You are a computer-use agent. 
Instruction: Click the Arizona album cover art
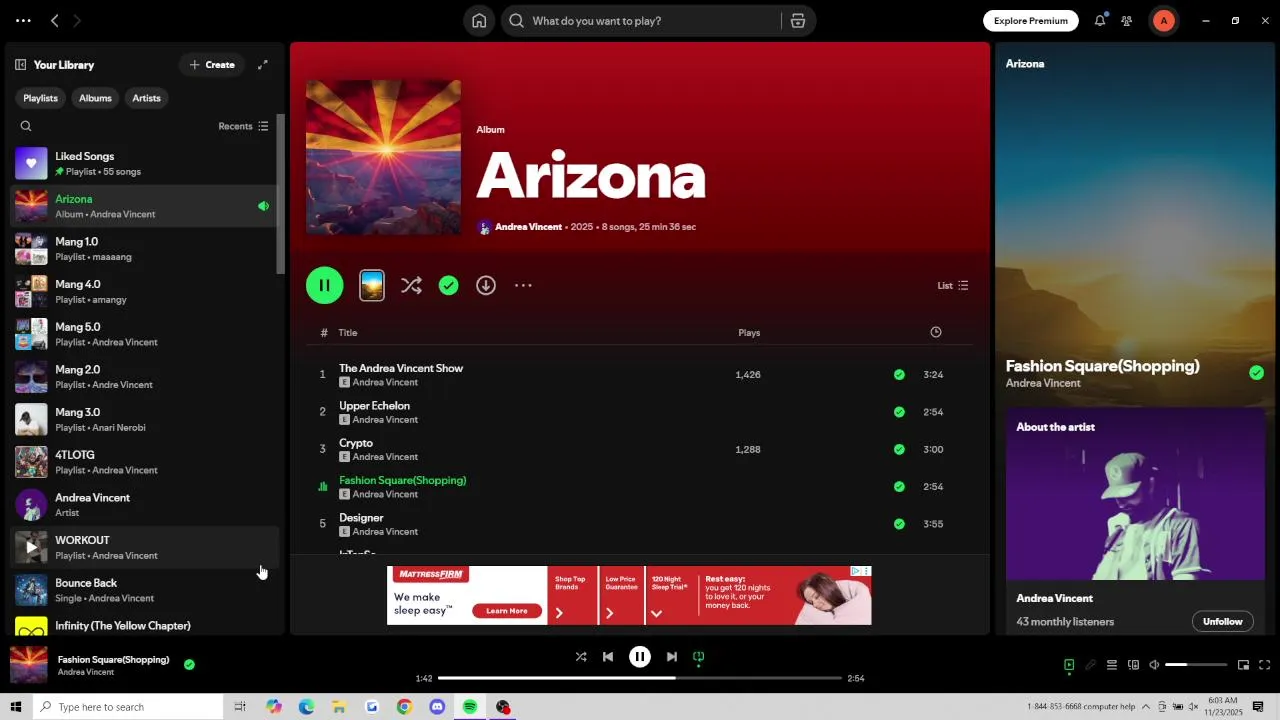(x=384, y=158)
